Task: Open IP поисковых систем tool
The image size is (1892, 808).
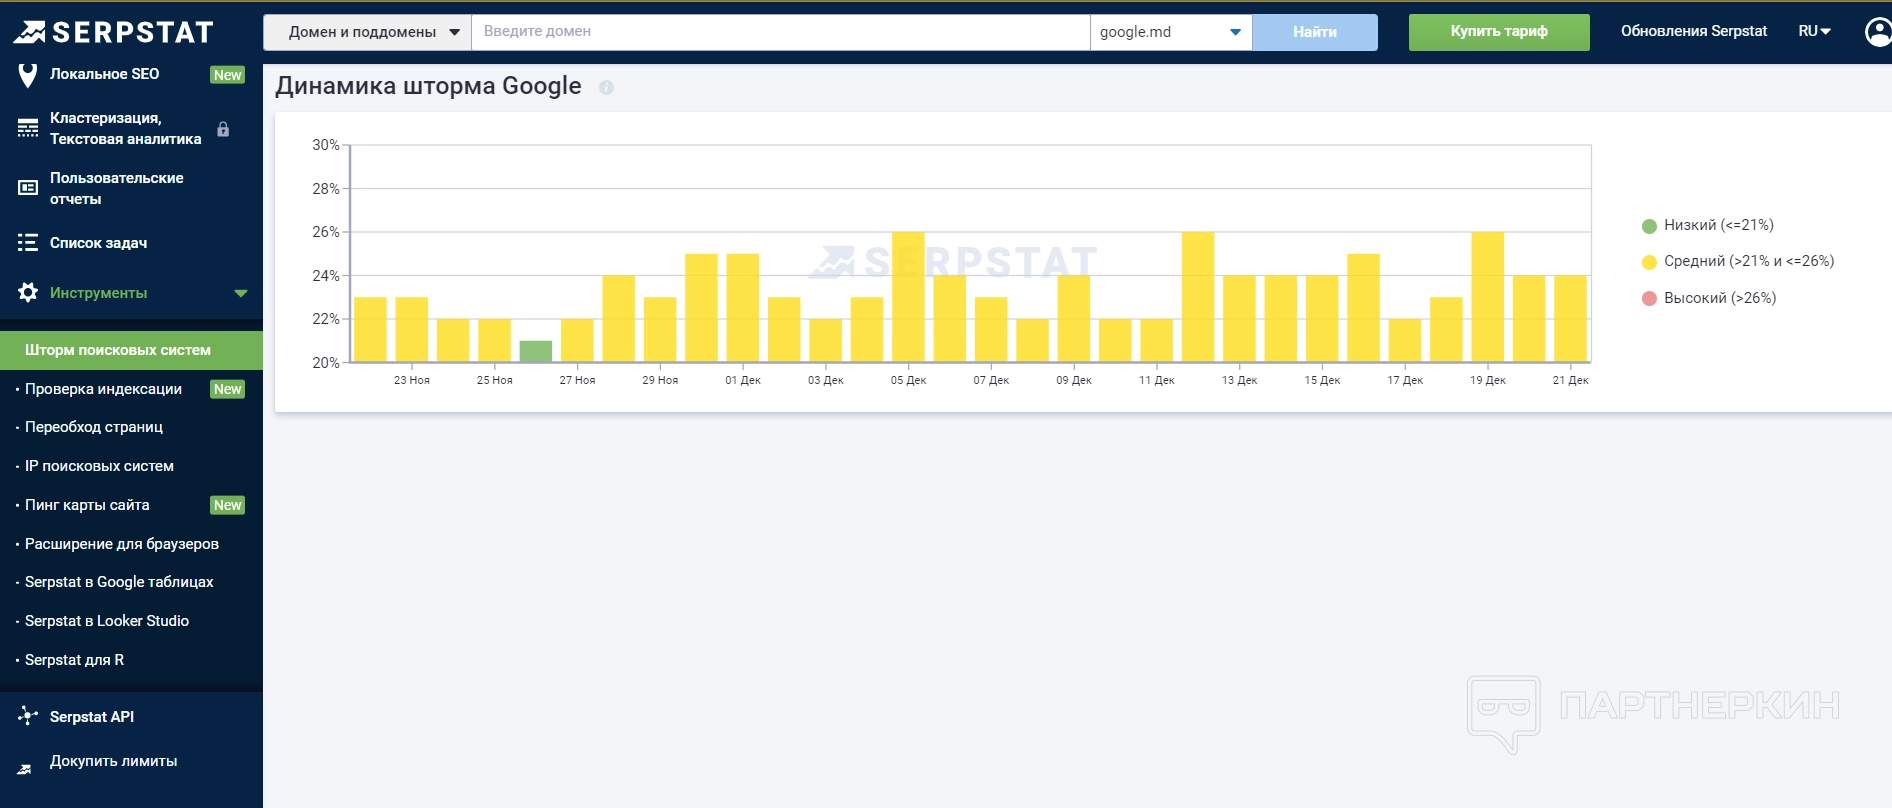Action: [99, 466]
